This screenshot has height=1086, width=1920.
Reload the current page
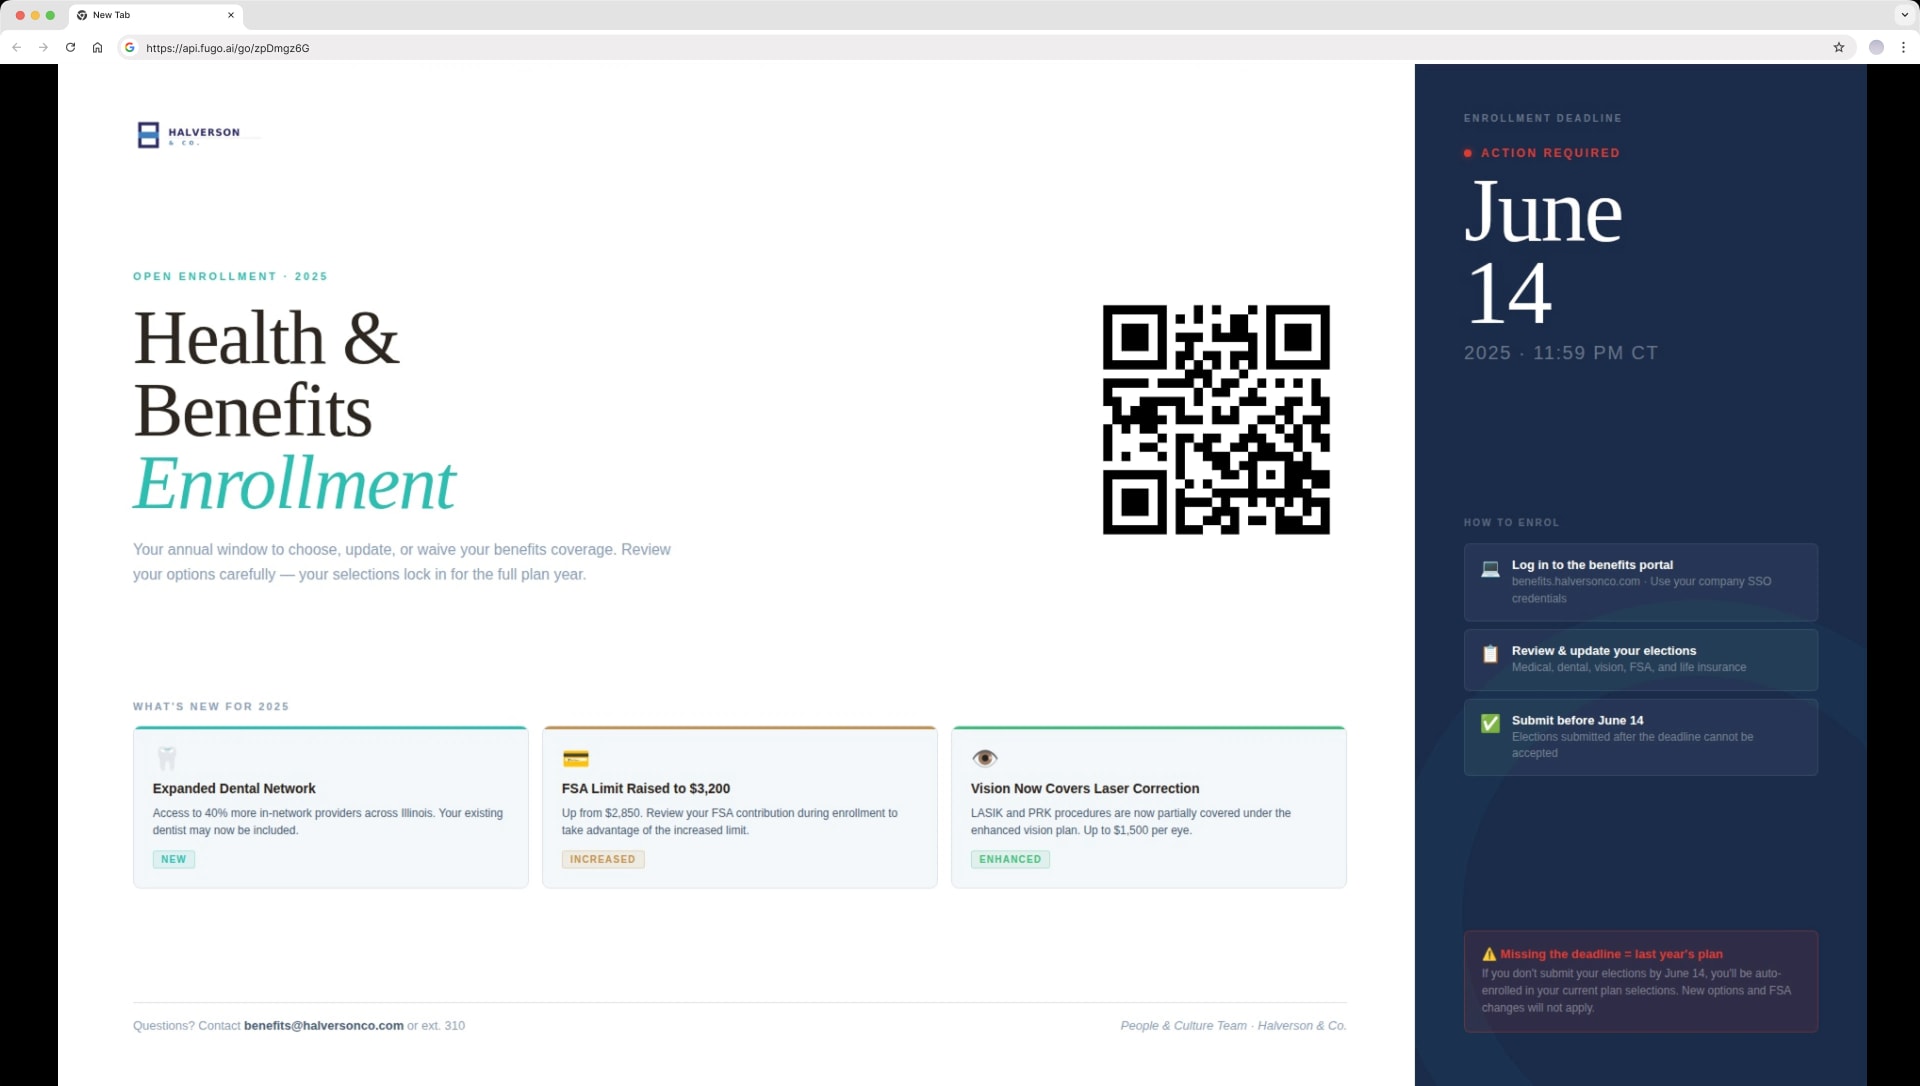(70, 47)
